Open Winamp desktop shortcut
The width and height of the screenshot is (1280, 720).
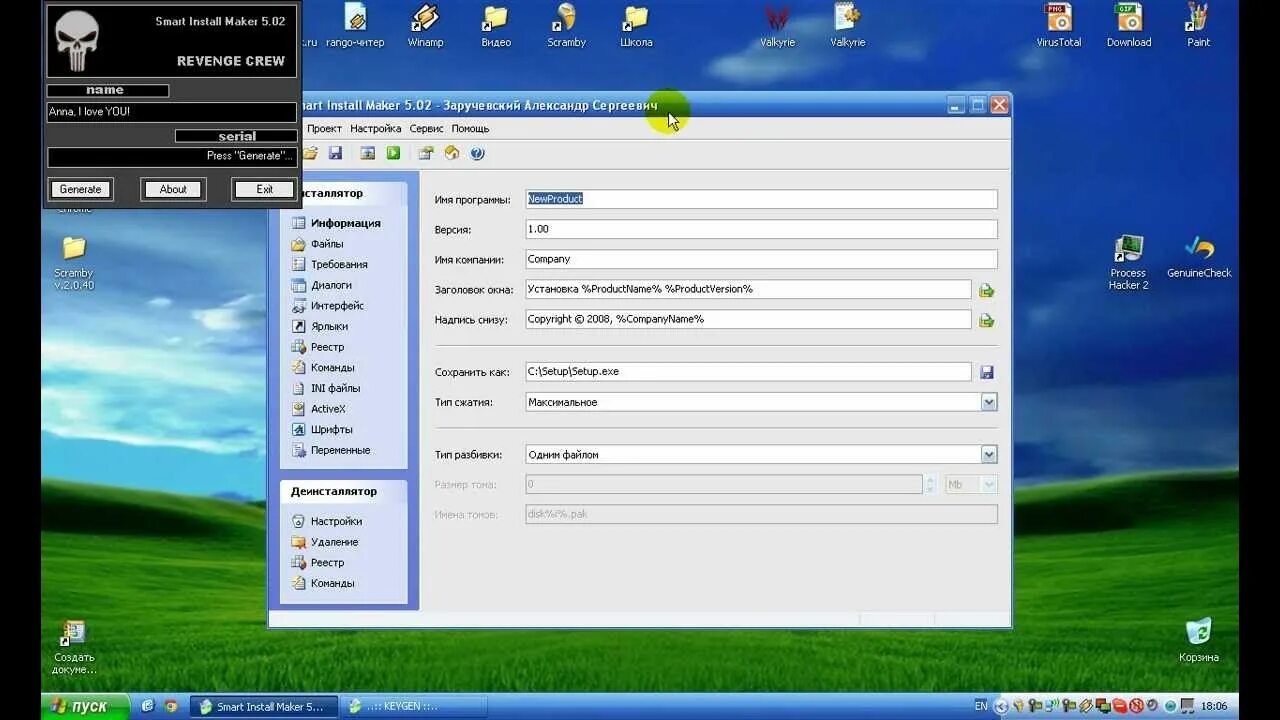tap(425, 25)
